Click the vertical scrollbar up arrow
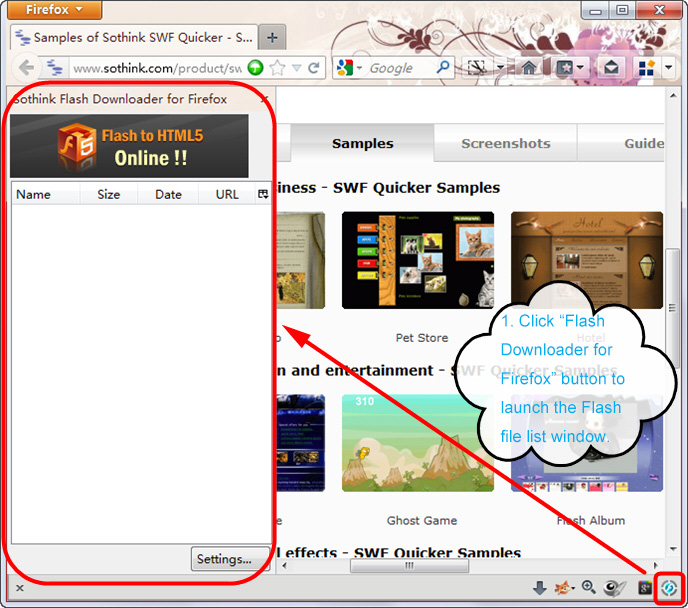Image resolution: width=688 pixels, height=608 pixels. click(673, 95)
